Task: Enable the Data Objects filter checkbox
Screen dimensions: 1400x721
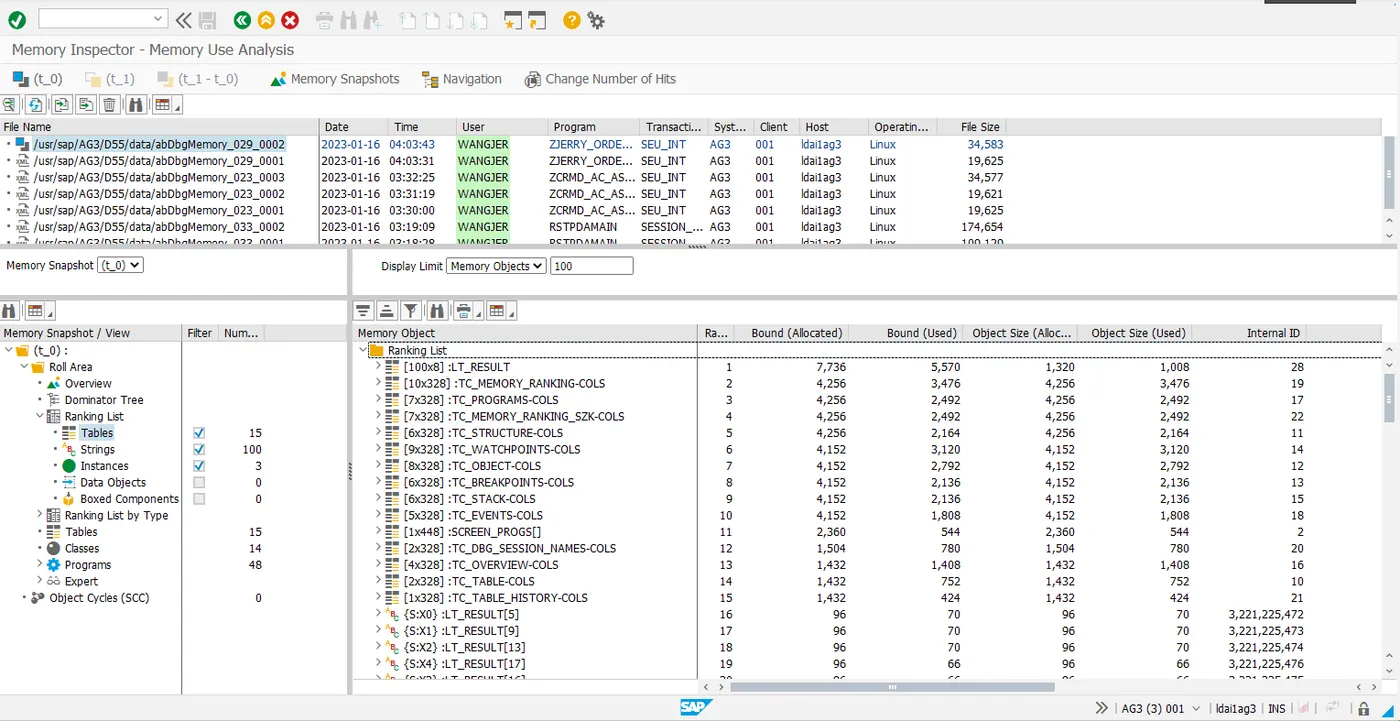Action: point(199,482)
